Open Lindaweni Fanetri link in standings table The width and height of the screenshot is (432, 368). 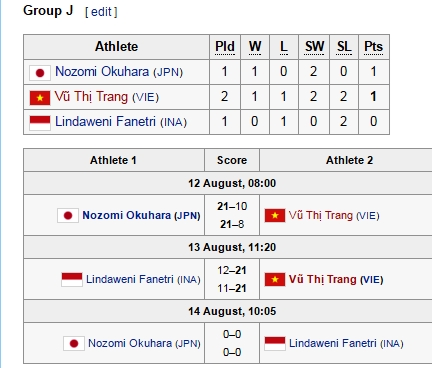coord(105,122)
